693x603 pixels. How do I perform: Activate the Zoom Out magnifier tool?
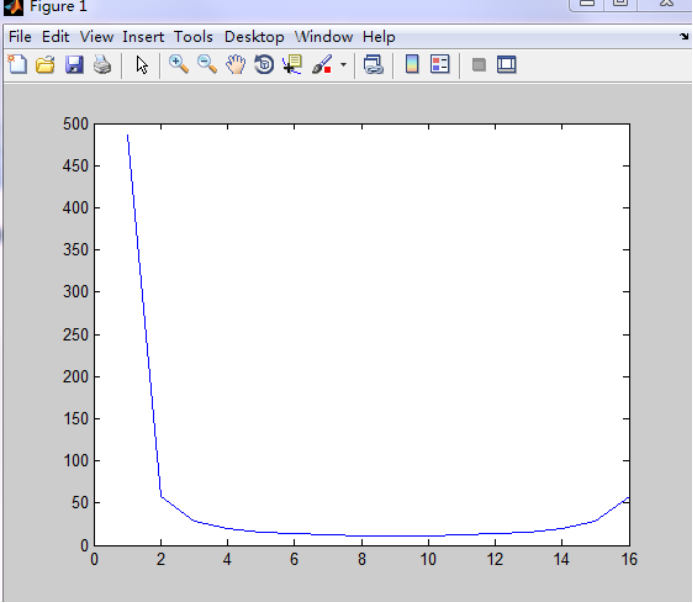207,65
